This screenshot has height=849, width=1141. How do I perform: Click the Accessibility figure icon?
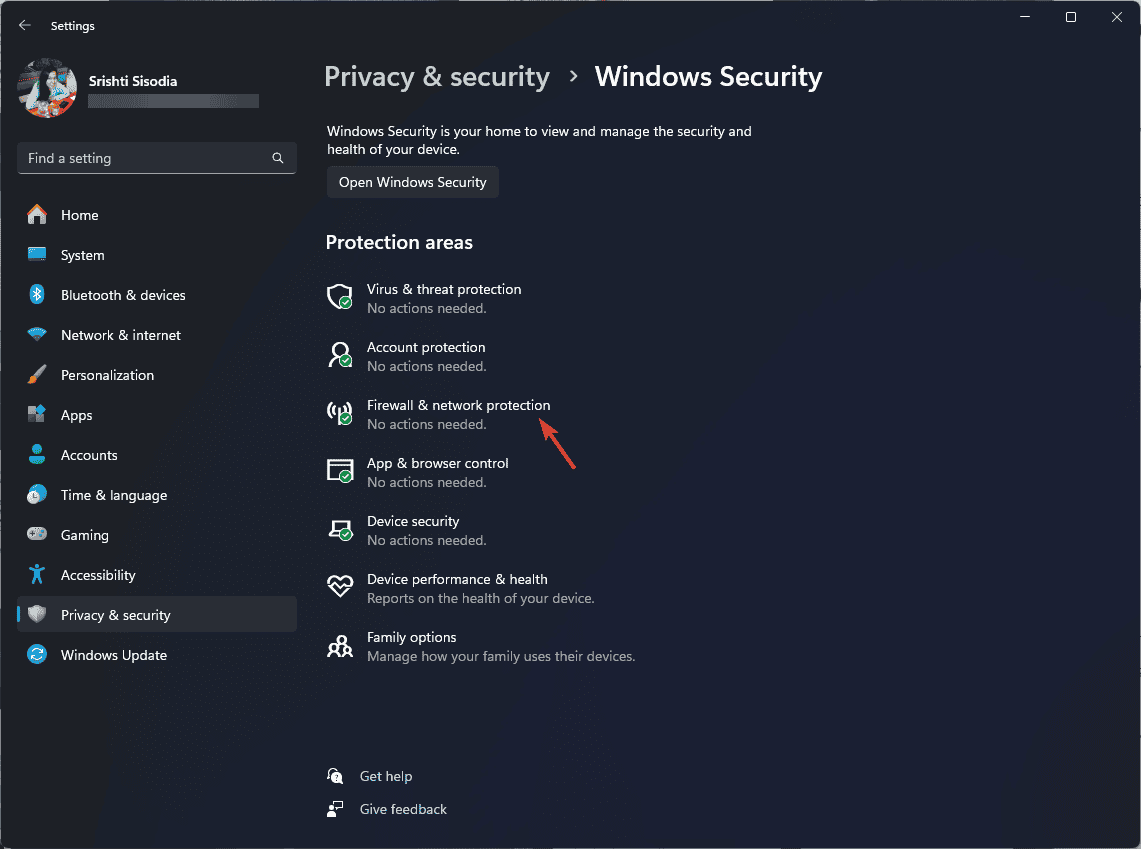coord(37,574)
